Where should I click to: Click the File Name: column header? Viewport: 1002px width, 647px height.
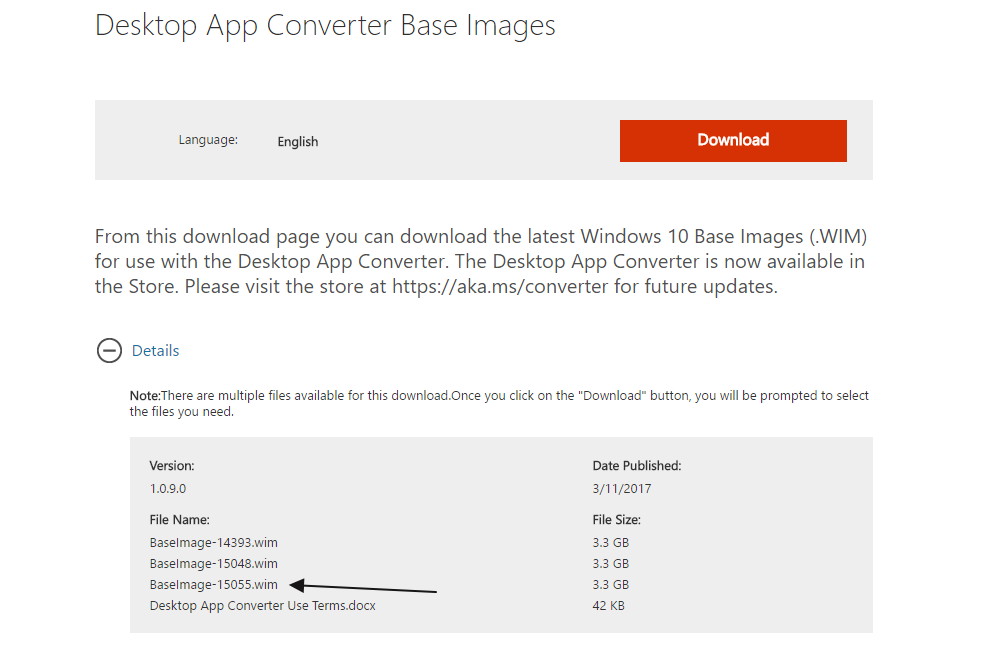[x=180, y=520]
